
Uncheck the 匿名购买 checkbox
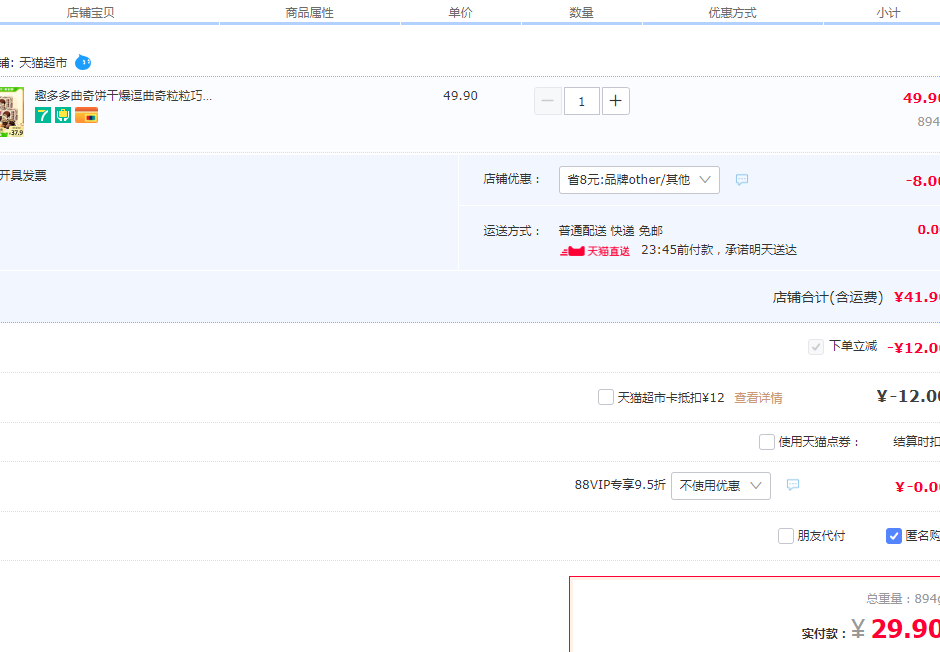(894, 536)
